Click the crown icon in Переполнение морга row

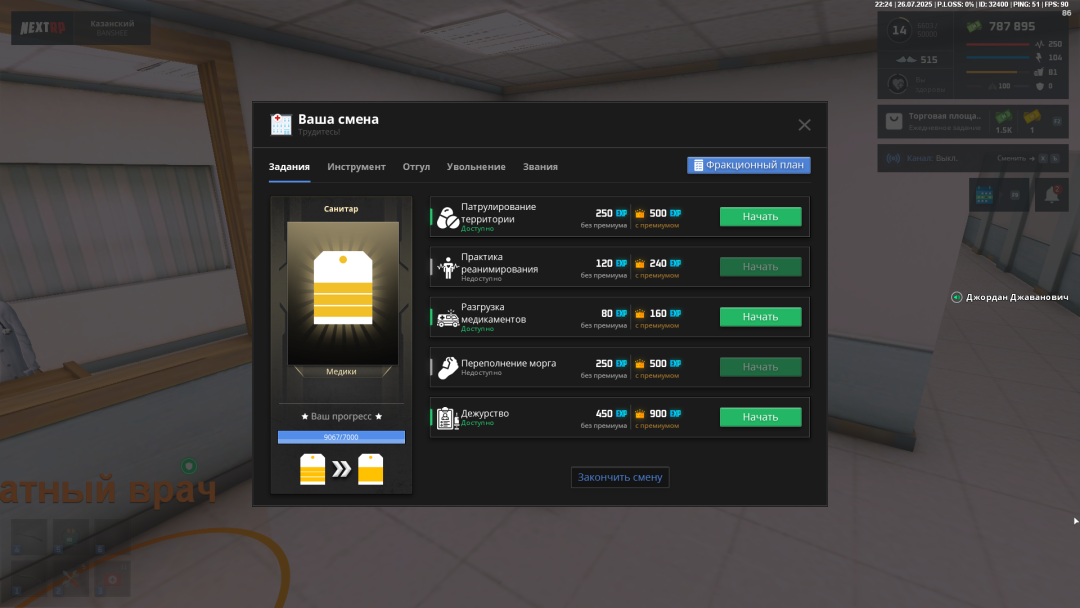coord(640,364)
